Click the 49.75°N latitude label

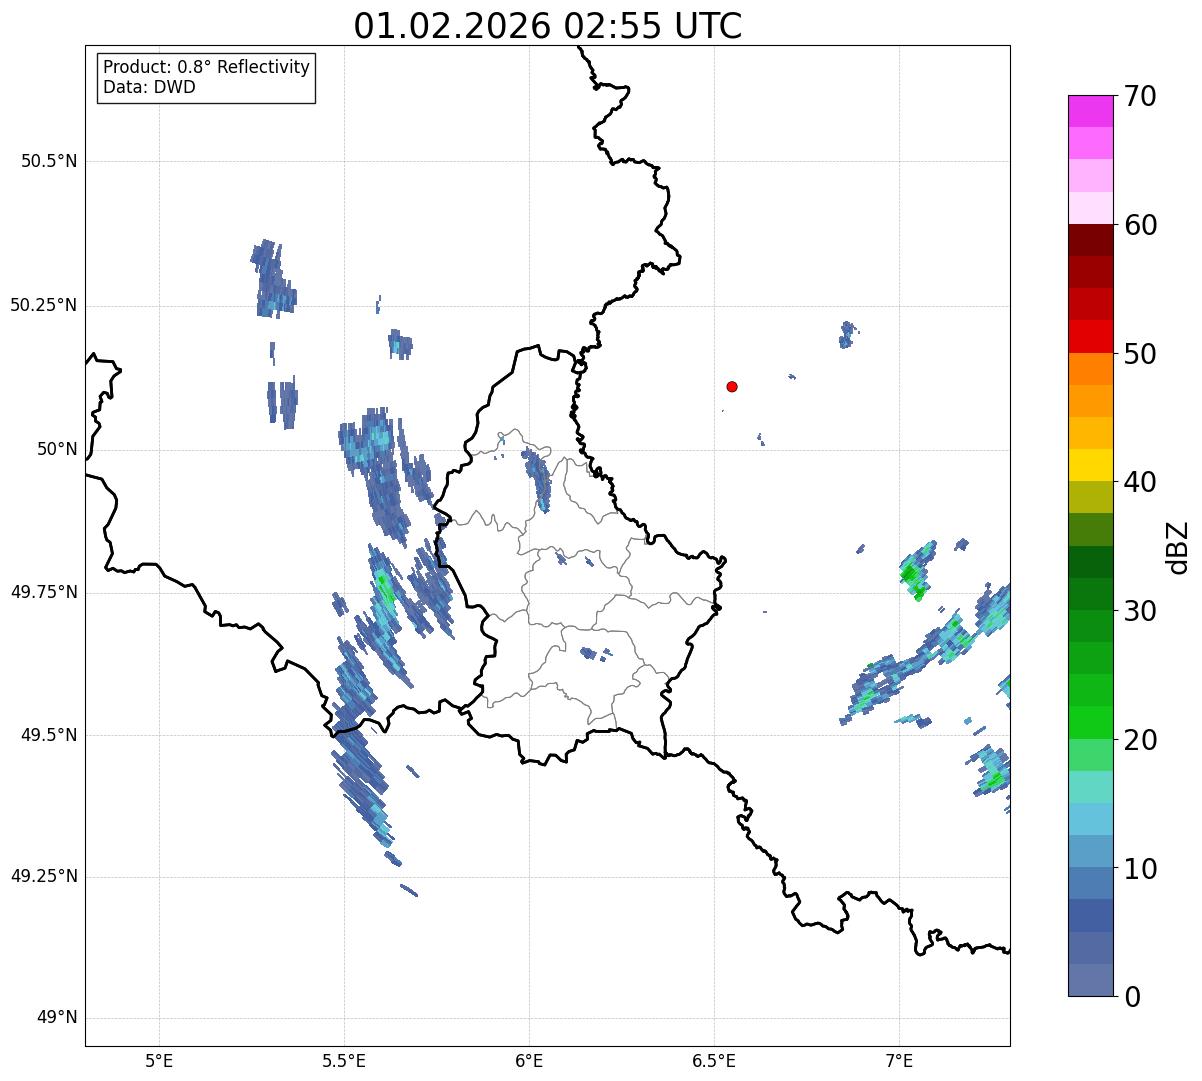click(x=44, y=592)
